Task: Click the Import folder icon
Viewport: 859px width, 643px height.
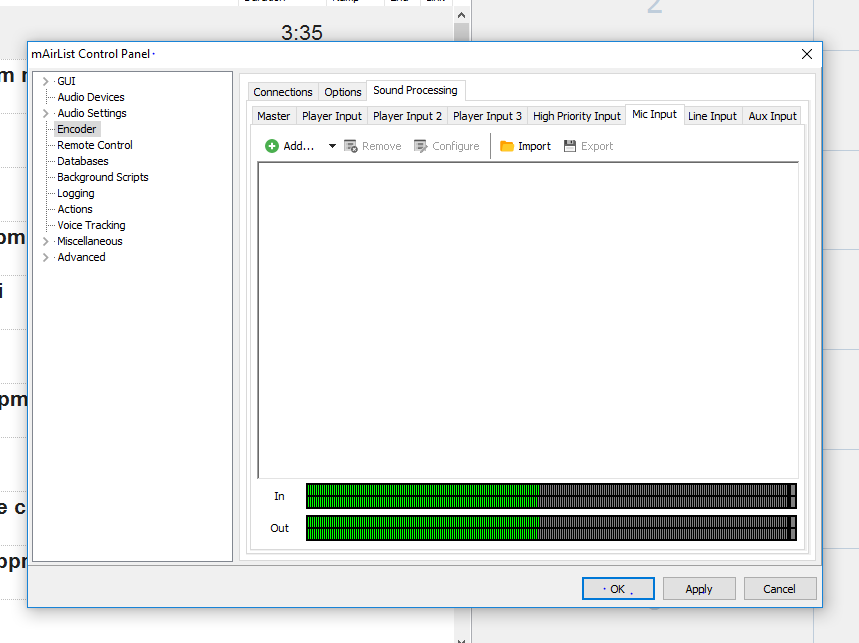Action: 507,146
